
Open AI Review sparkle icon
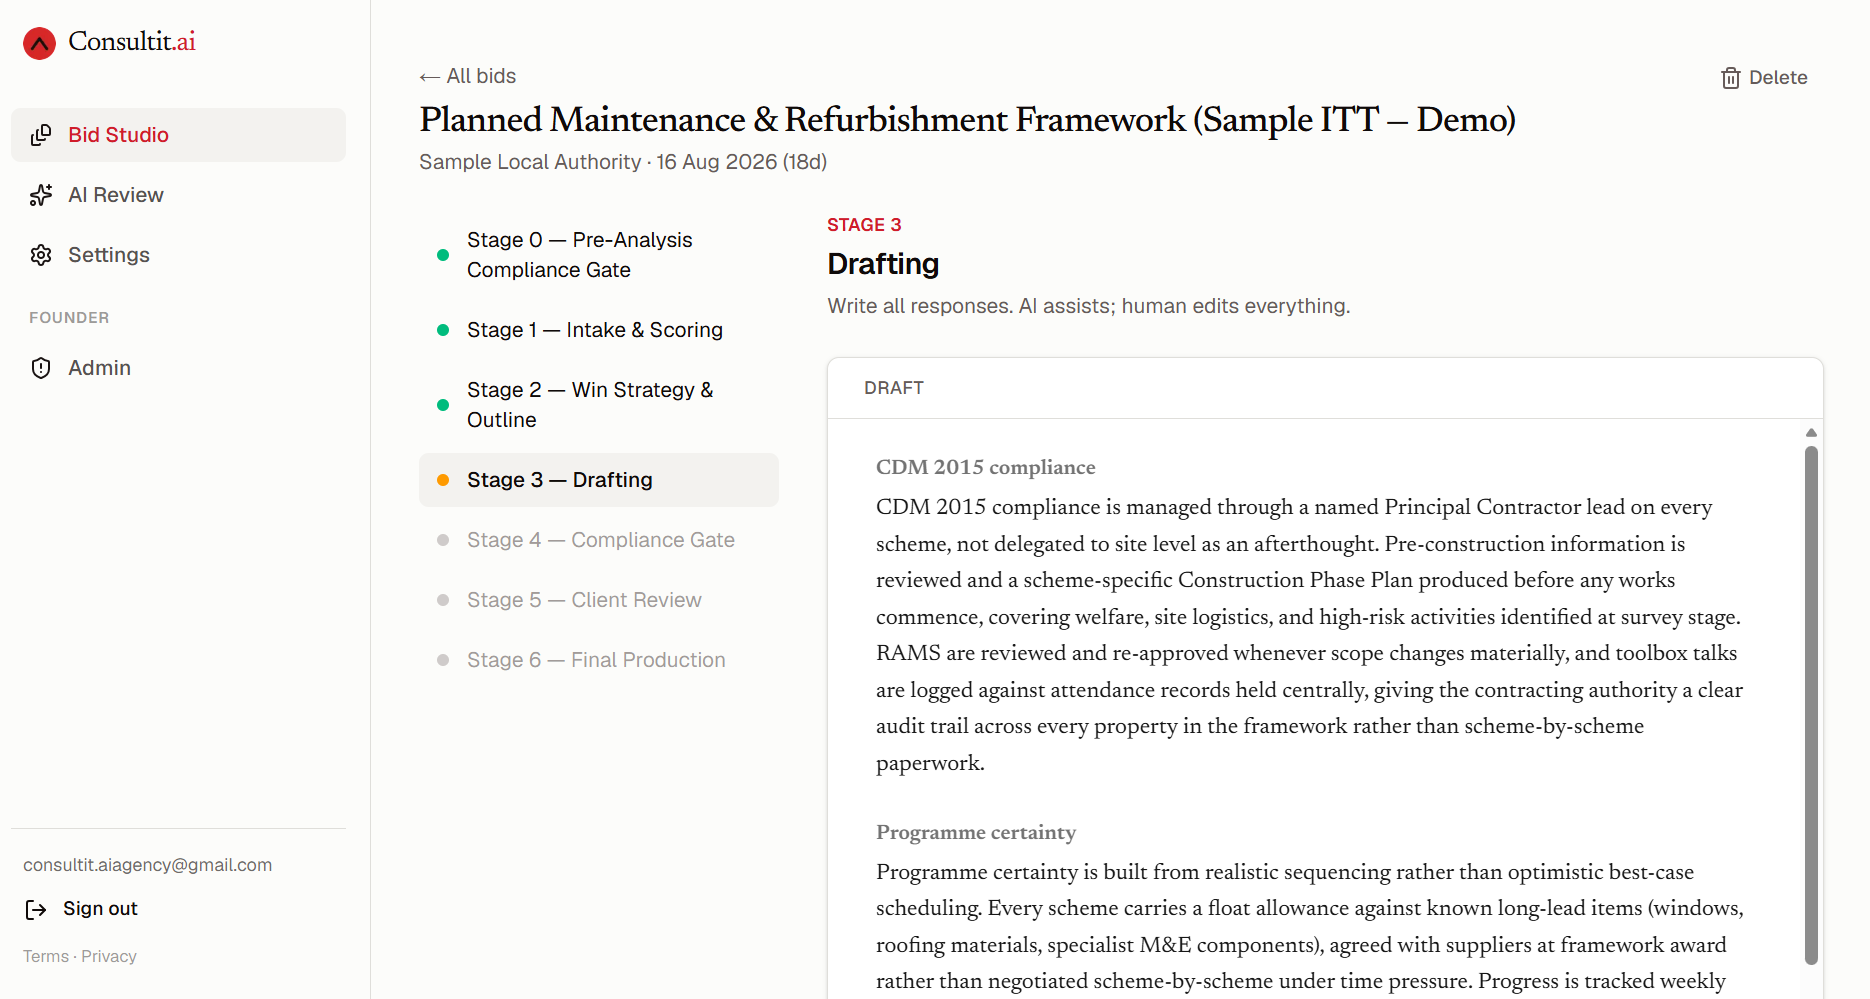click(41, 195)
